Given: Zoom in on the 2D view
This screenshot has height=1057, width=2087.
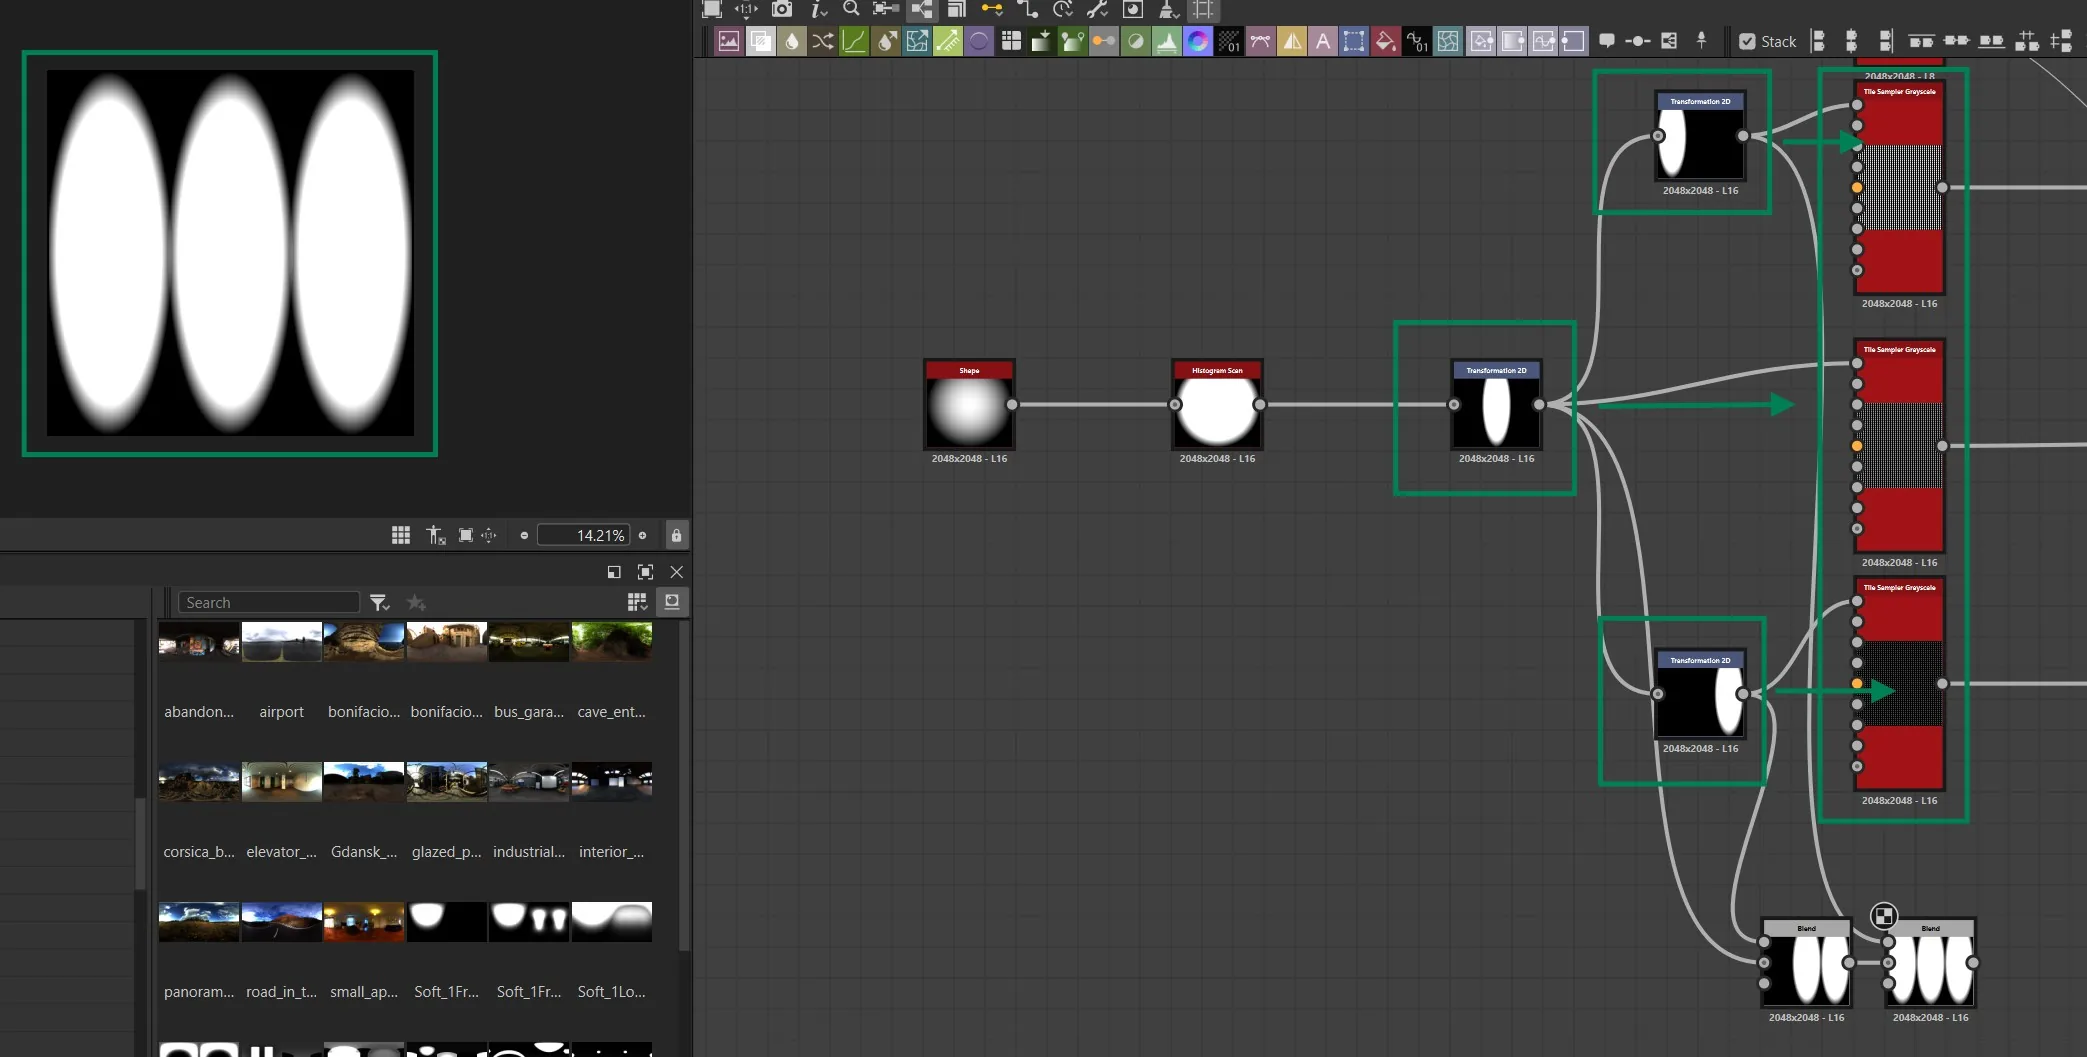Looking at the screenshot, I should click(642, 535).
